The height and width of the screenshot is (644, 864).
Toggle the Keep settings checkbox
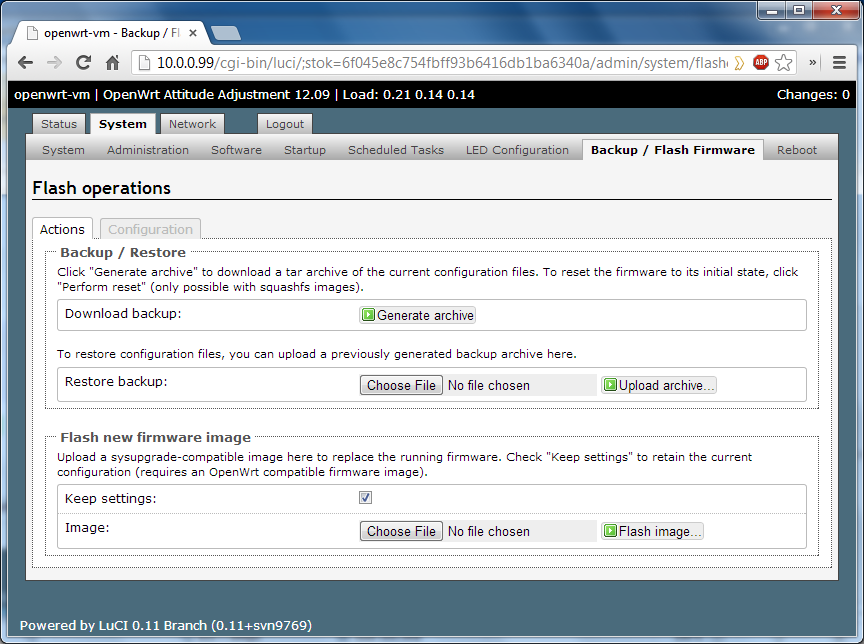pyautogui.click(x=365, y=497)
